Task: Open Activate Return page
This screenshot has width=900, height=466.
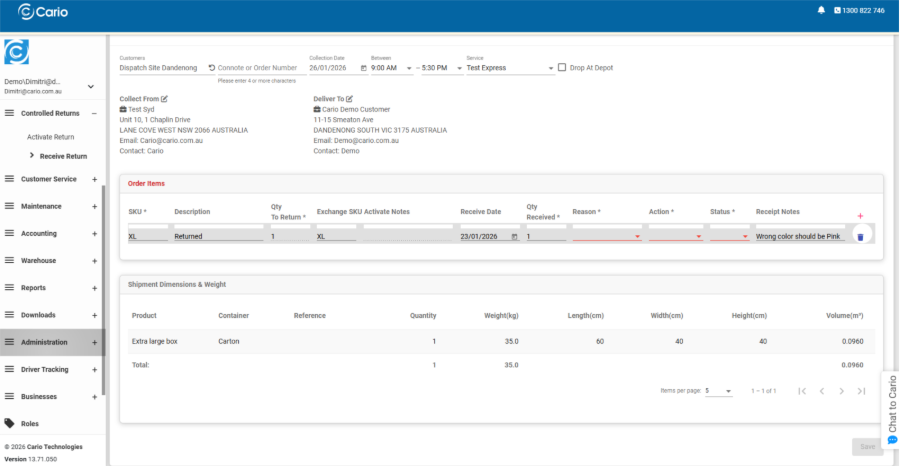Action: tap(51, 136)
